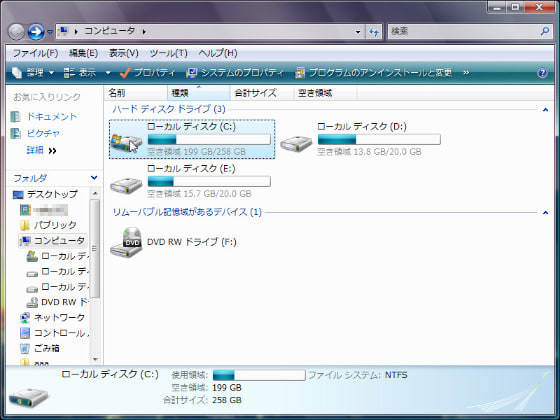Select the Local Disk (E:) drive icon

tap(126, 185)
